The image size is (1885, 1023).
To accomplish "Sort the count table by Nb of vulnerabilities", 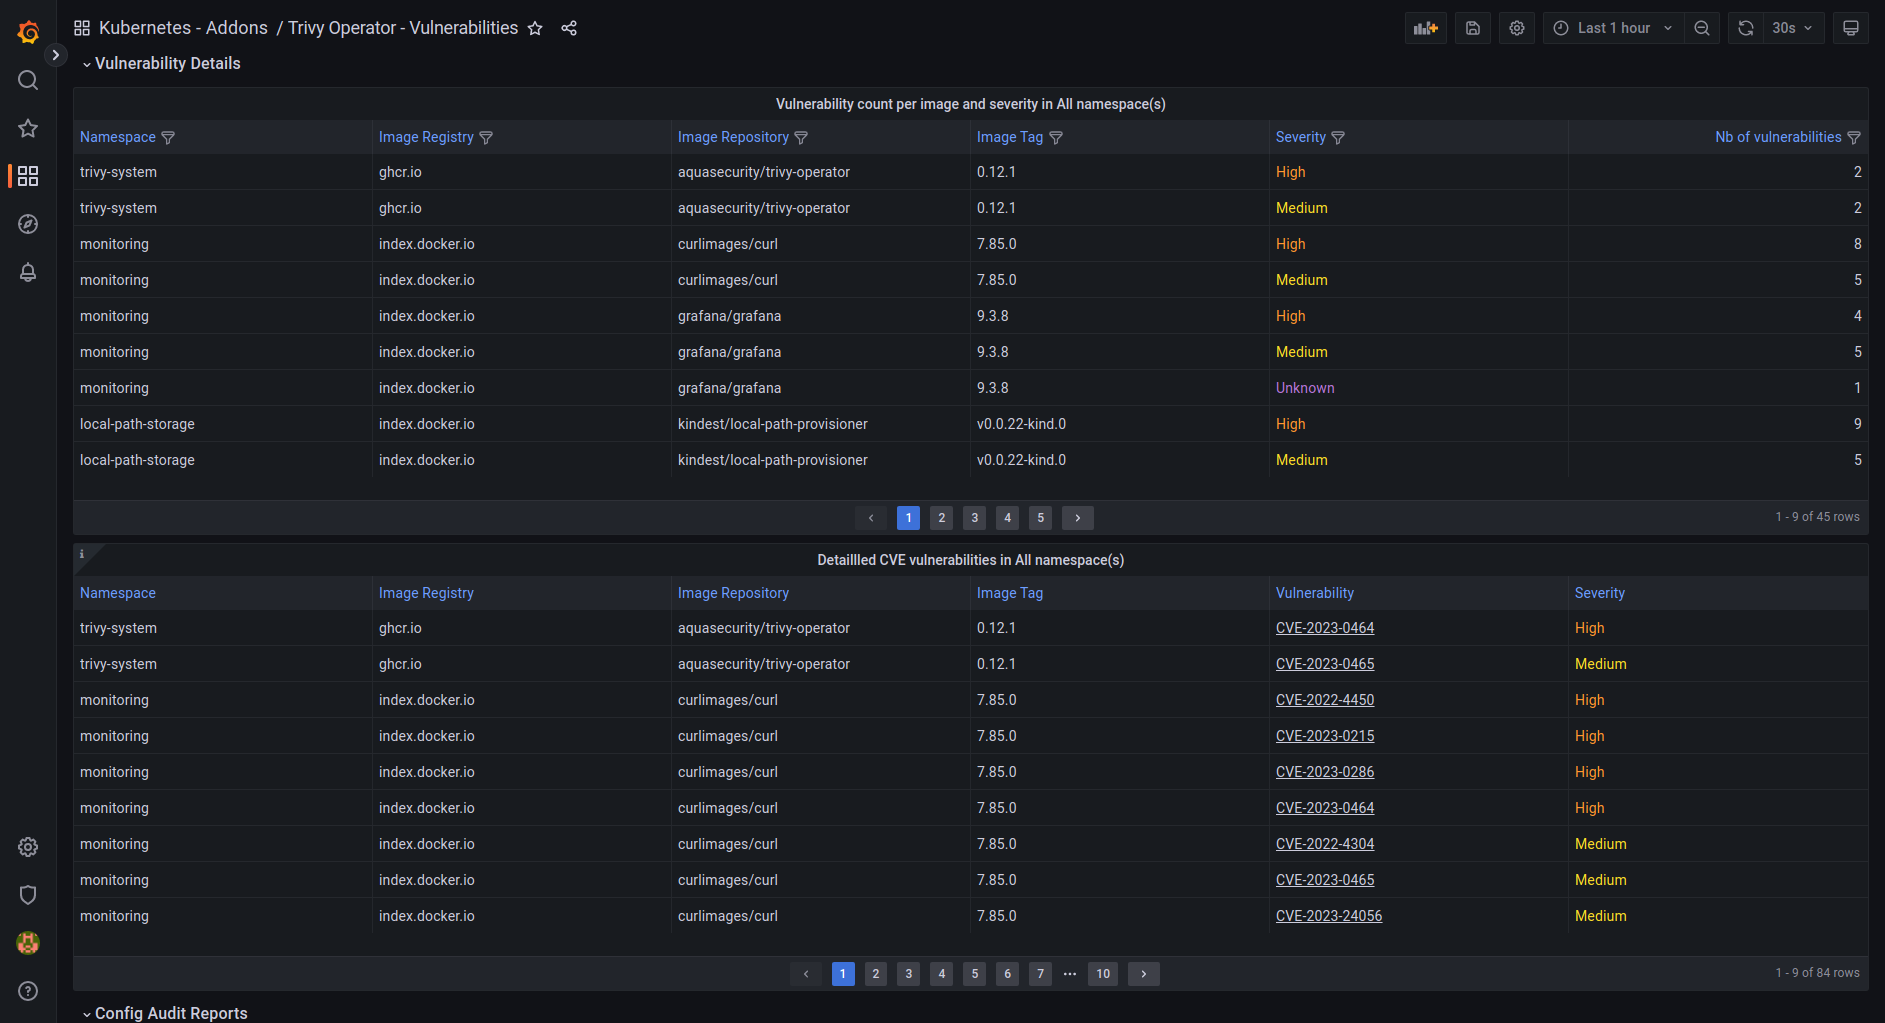I will 1778,137.
